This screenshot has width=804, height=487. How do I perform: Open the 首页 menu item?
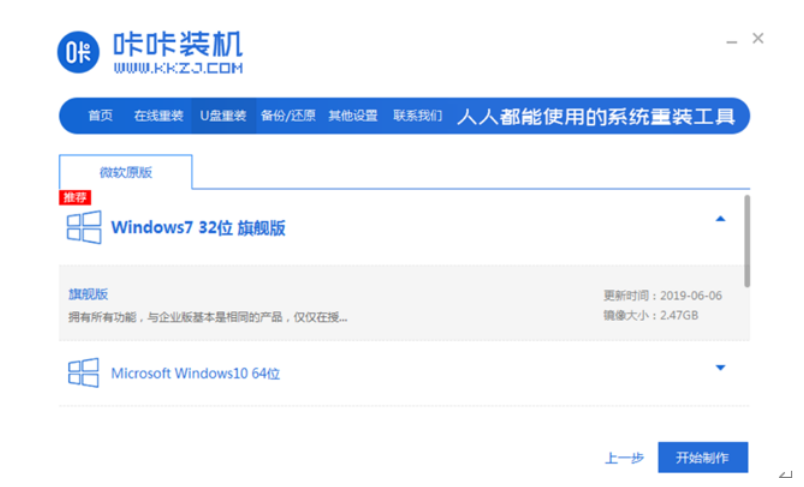coord(100,116)
